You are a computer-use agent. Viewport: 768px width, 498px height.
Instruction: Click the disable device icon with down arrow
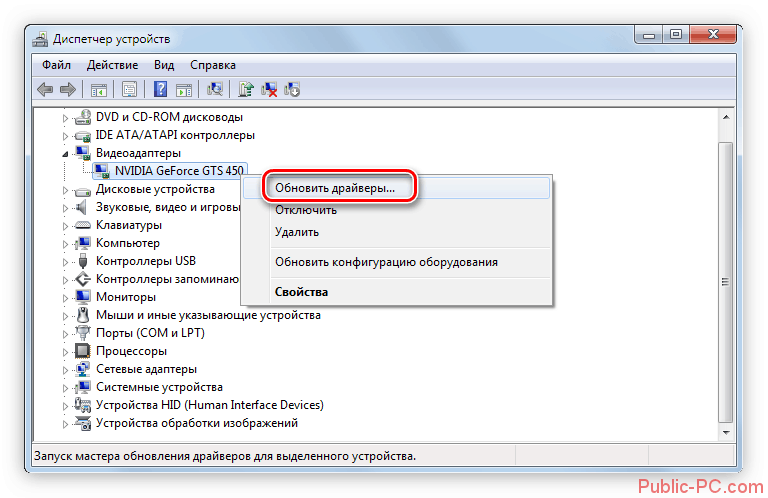point(292,89)
